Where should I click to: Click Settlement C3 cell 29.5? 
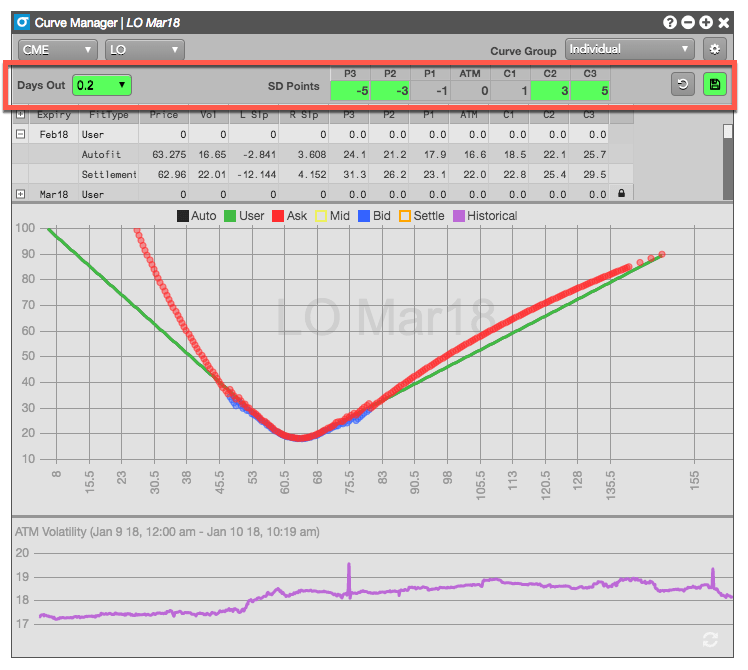coord(589,174)
